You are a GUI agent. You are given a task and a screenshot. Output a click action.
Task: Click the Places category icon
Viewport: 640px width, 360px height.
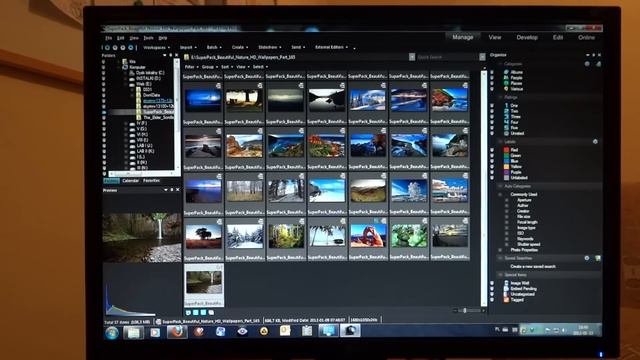(x=506, y=83)
